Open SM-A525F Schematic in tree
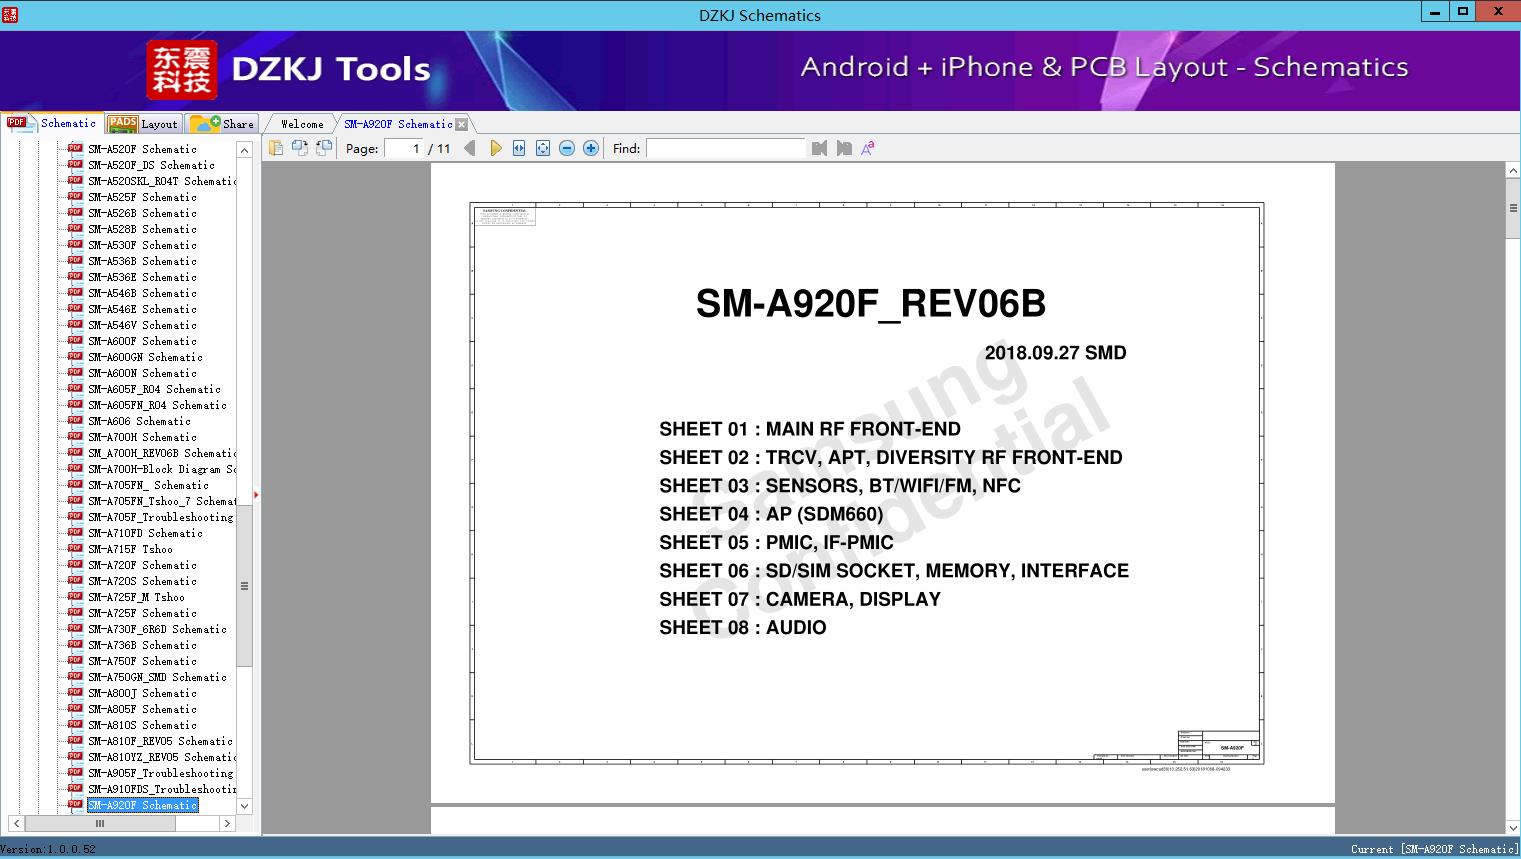The width and height of the screenshot is (1521, 859). [142, 197]
